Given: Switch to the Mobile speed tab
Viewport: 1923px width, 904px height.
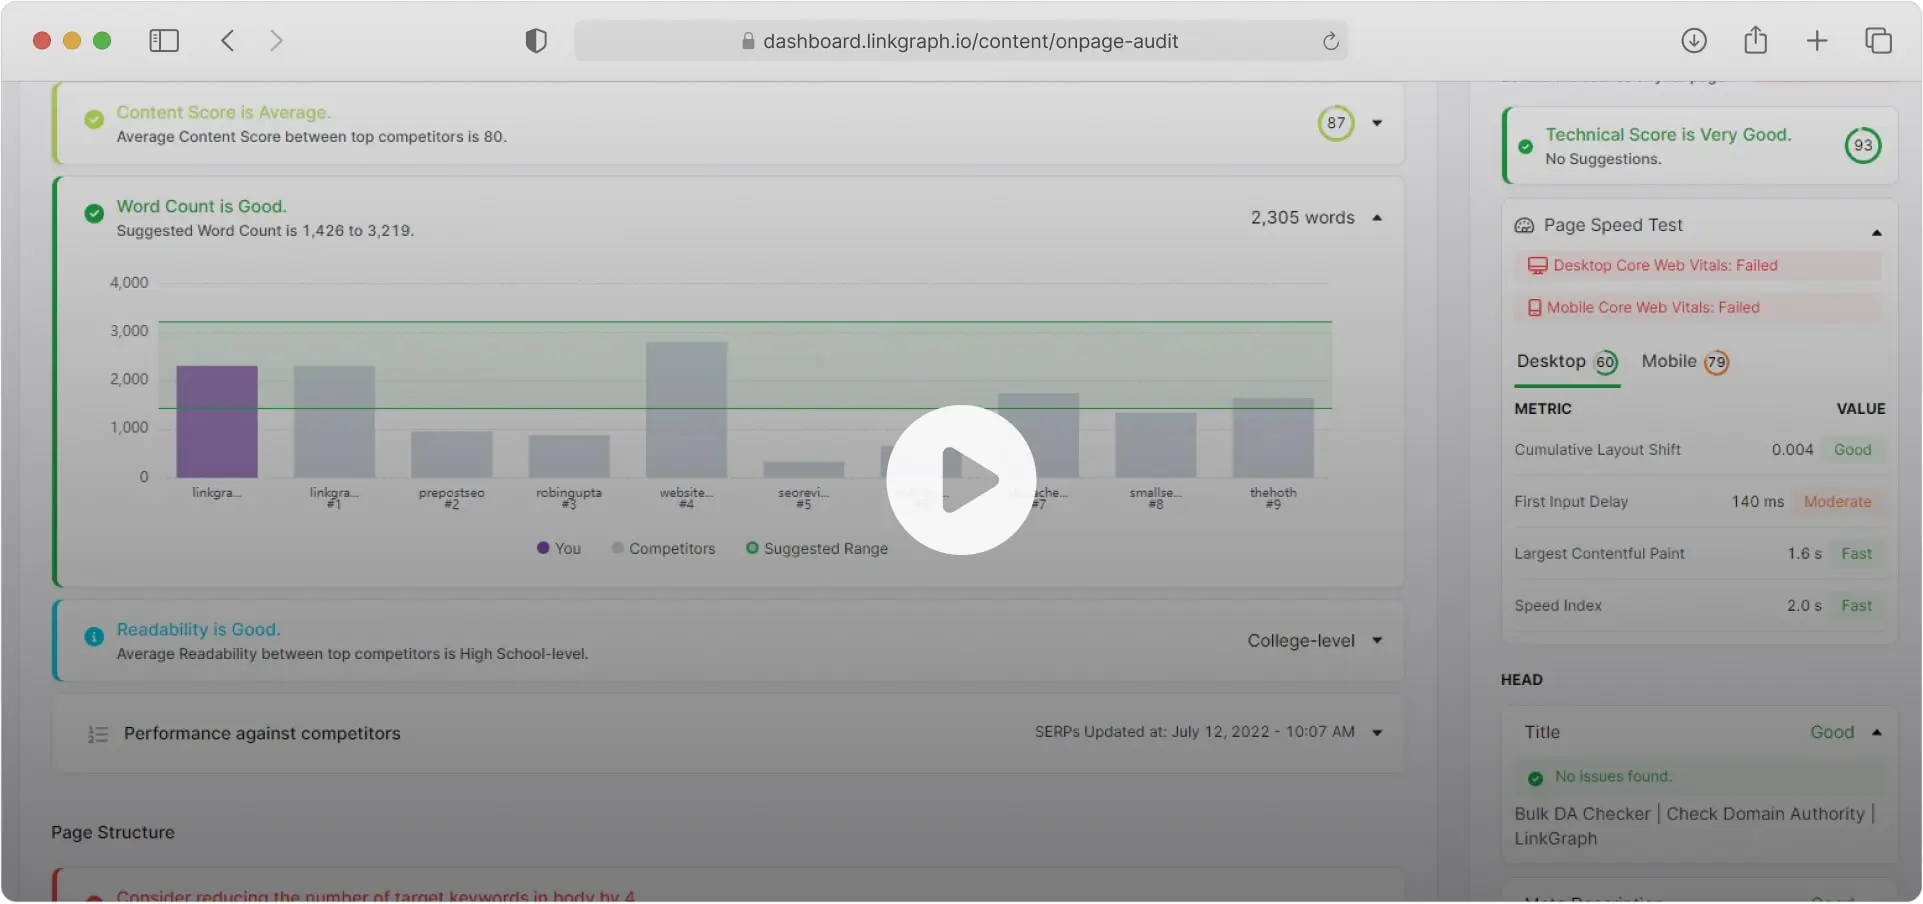Looking at the screenshot, I should pos(1684,362).
